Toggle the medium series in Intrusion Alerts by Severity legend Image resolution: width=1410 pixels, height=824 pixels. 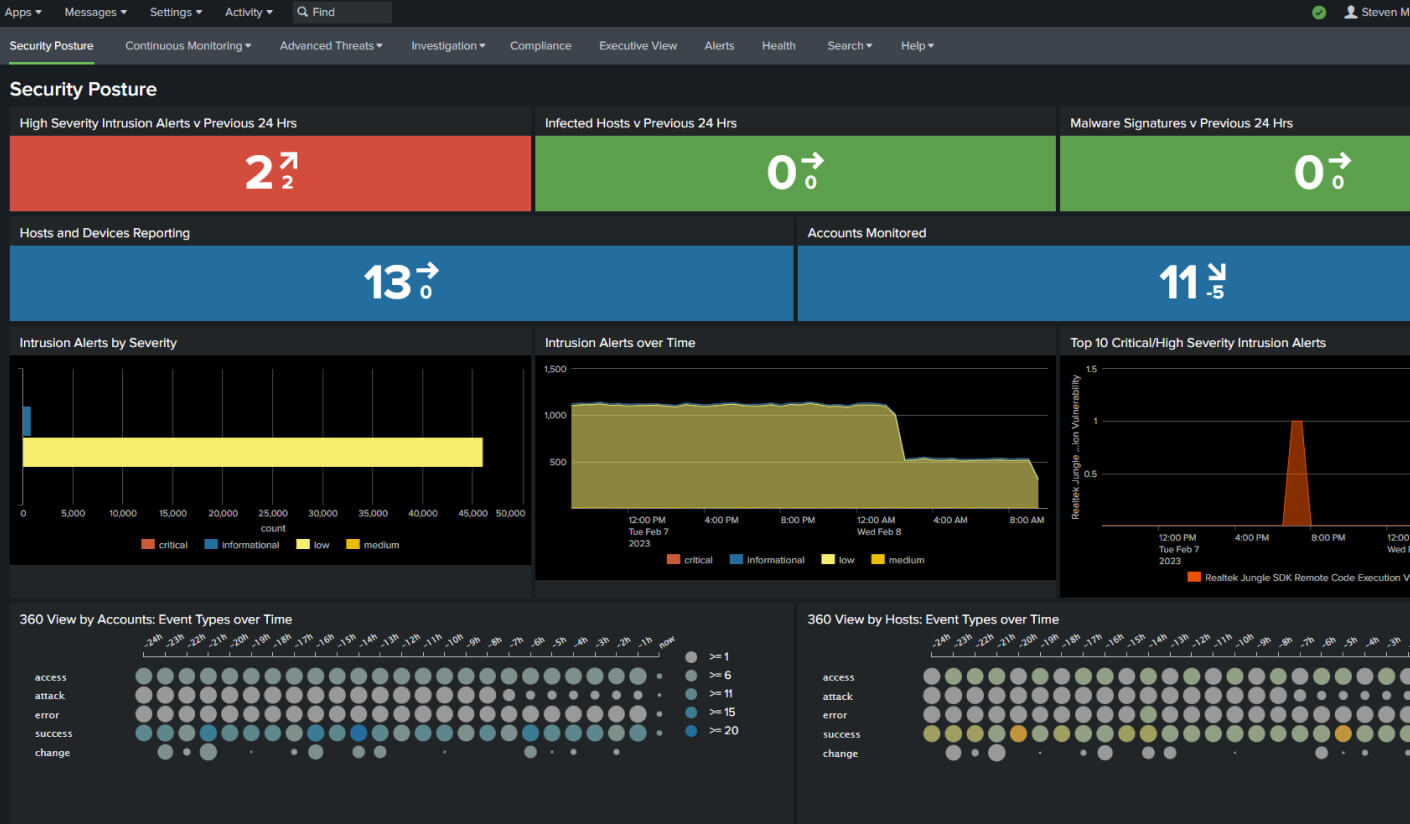(373, 545)
